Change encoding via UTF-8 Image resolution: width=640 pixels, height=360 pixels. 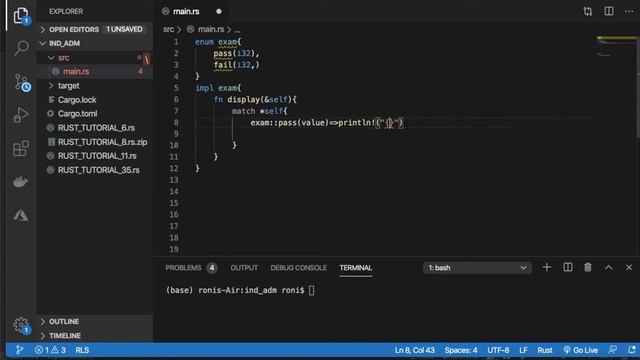[x=498, y=350]
